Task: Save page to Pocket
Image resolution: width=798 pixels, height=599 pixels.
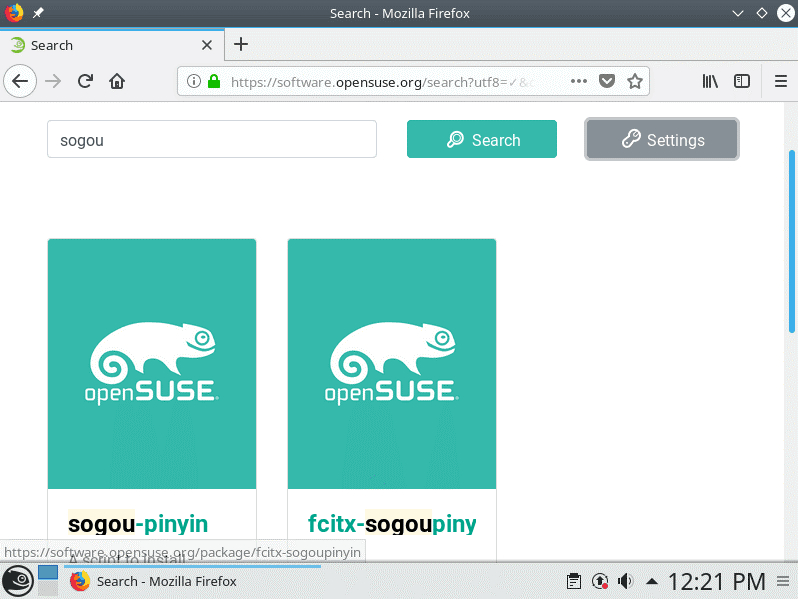Action: (x=607, y=81)
